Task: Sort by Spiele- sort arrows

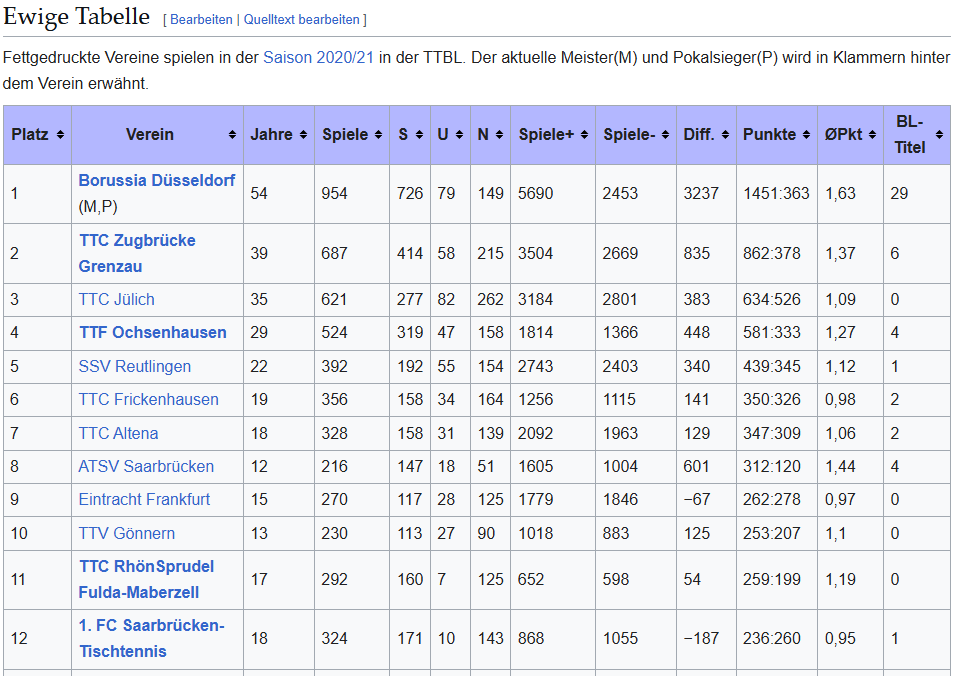Action: coord(665,135)
